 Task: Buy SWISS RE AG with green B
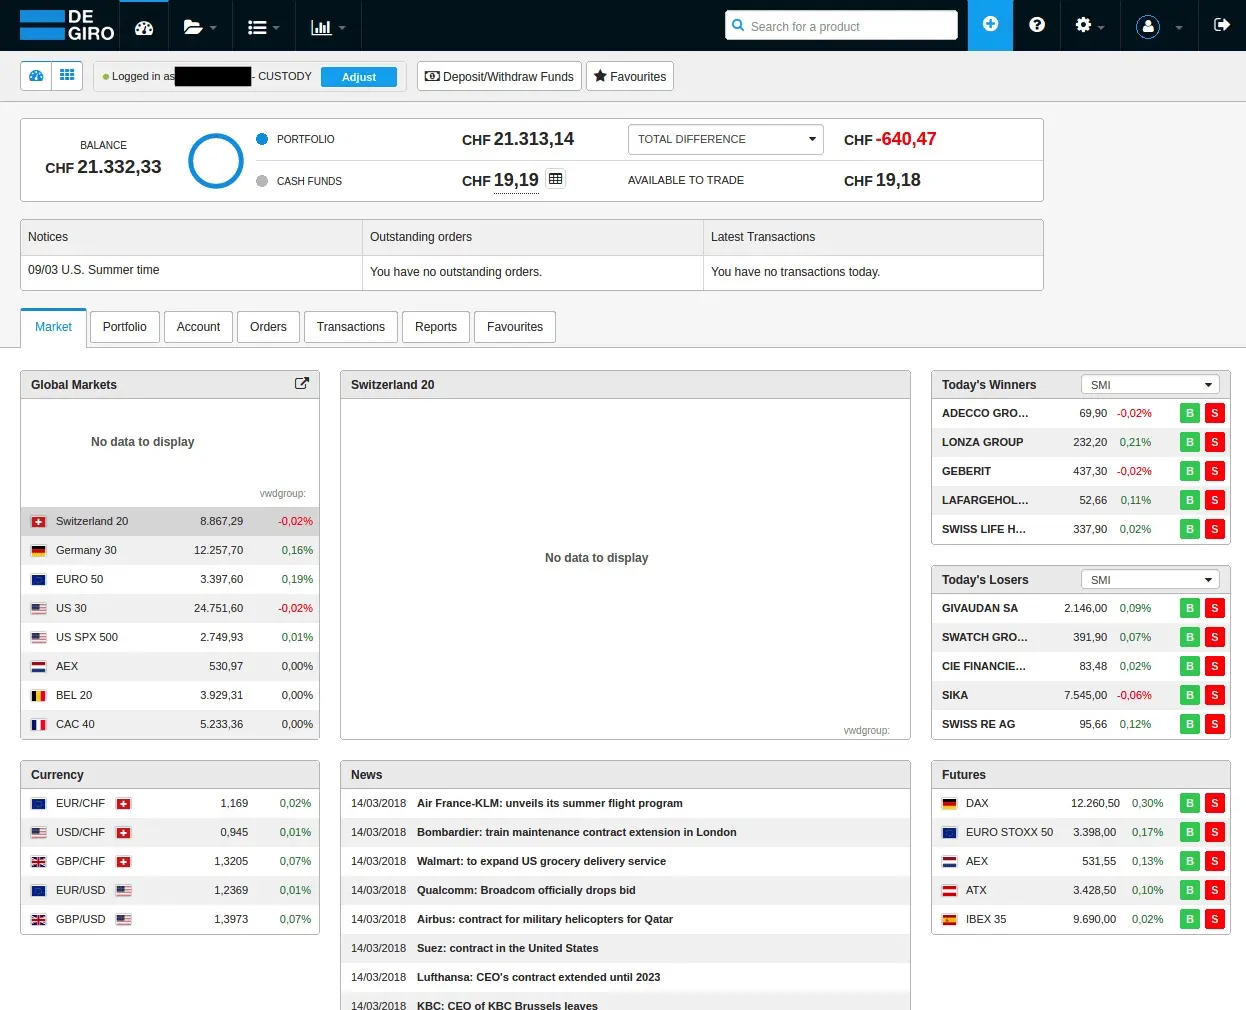click(1190, 724)
